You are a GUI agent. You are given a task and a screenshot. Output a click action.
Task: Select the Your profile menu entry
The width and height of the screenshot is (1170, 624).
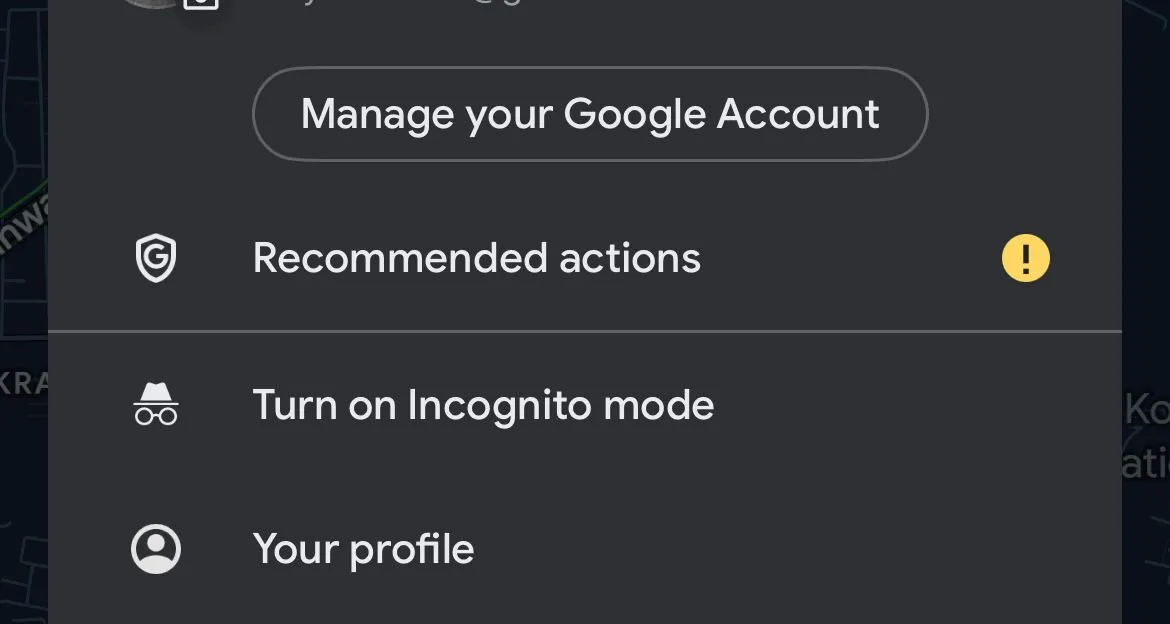364,548
